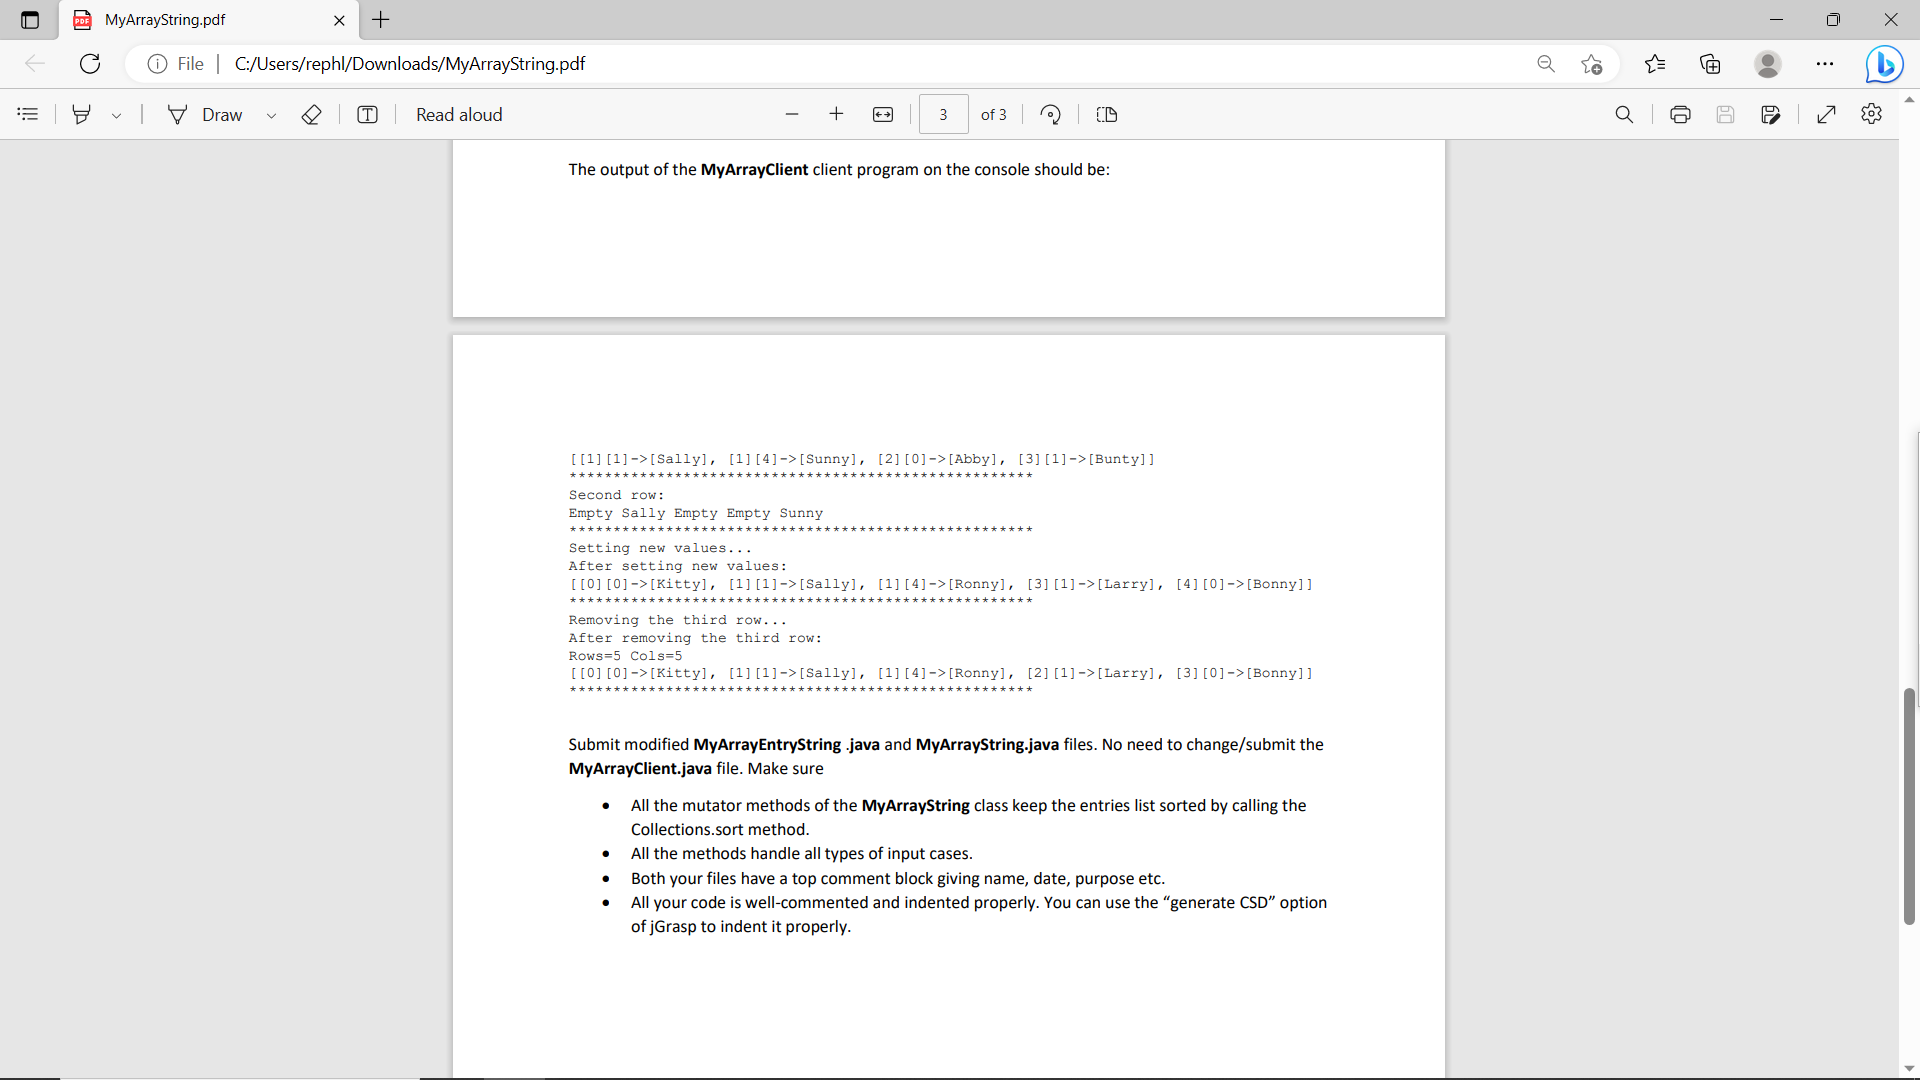The image size is (1920, 1080).
Task: Select the Erase tool
Action: [311, 115]
